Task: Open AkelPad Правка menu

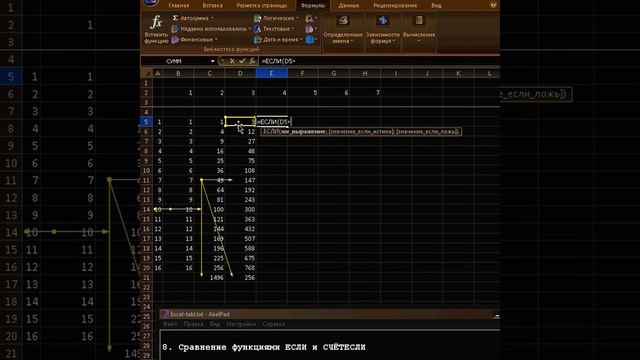Action: pos(193,324)
